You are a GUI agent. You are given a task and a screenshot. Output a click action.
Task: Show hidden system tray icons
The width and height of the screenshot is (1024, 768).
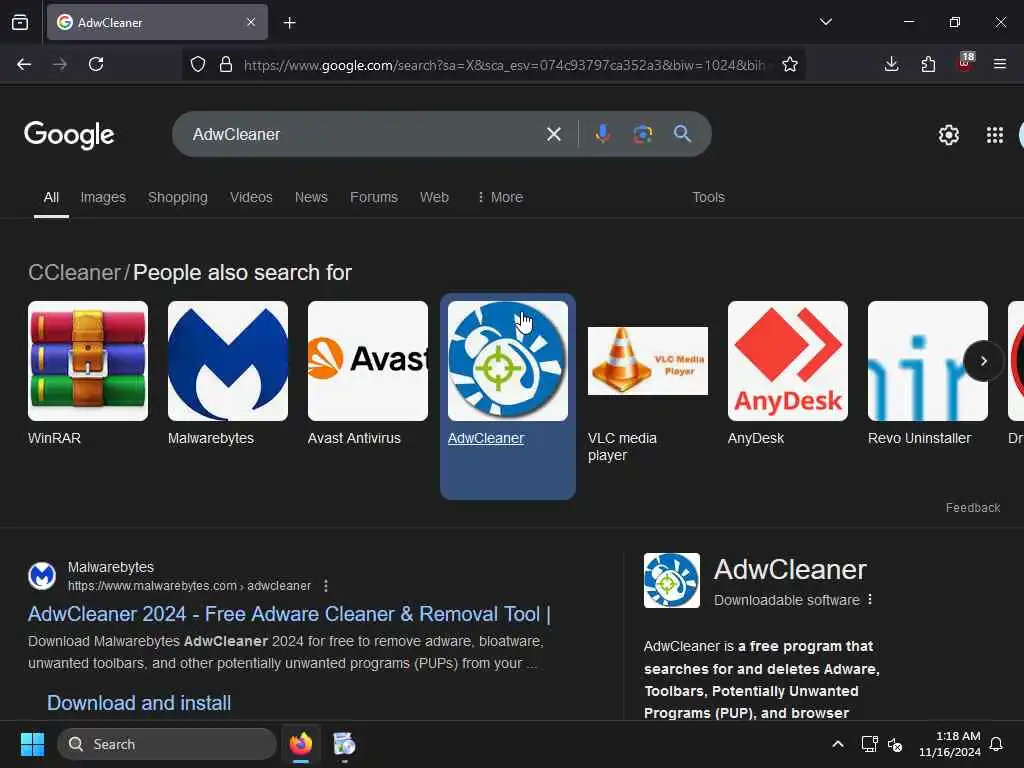(x=838, y=744)
